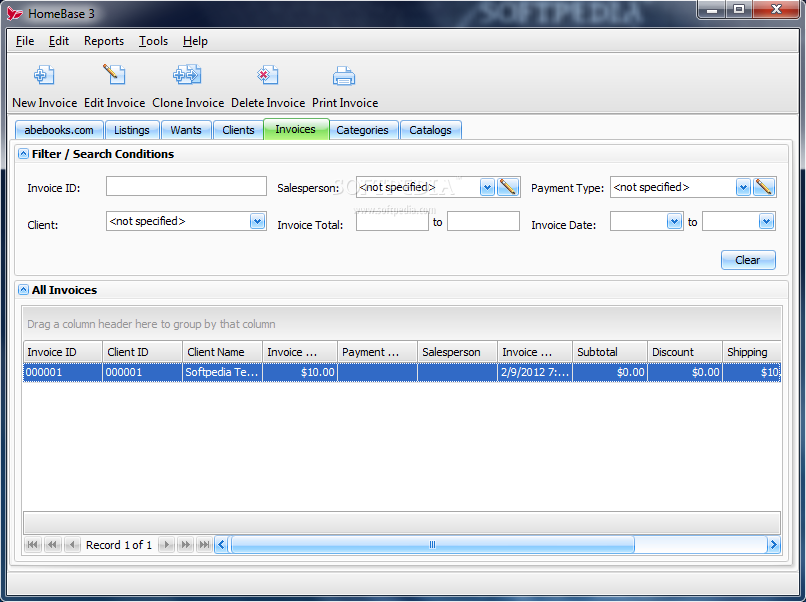The image size is (806, 602).
Task: Switch to the Categories tab
Action: coord(362,130)
